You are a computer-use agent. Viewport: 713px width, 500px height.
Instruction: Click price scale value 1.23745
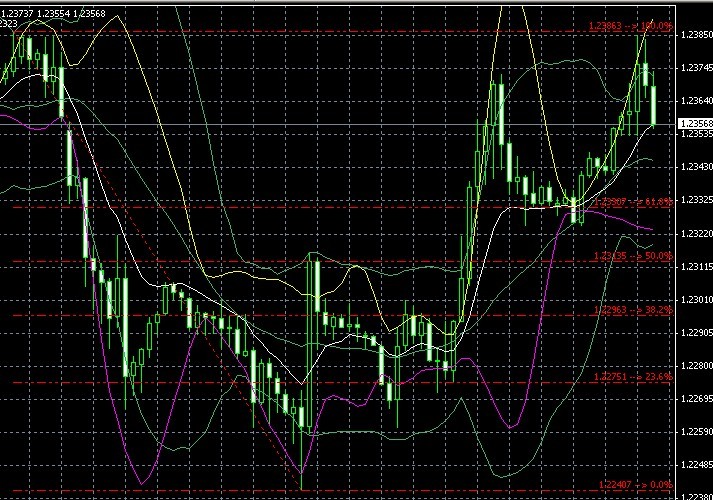[697, 68]
